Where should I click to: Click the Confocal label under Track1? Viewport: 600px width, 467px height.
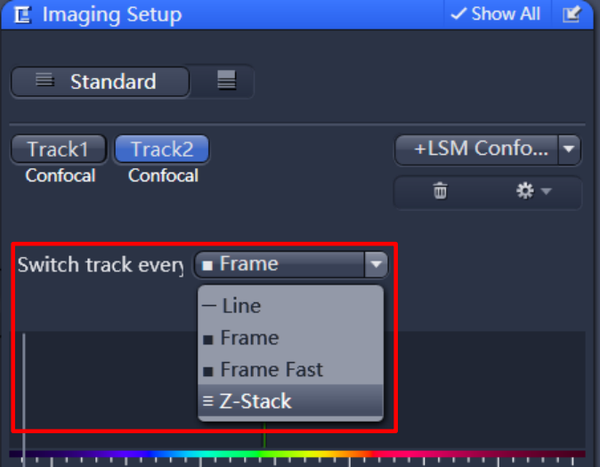point(58,176)
